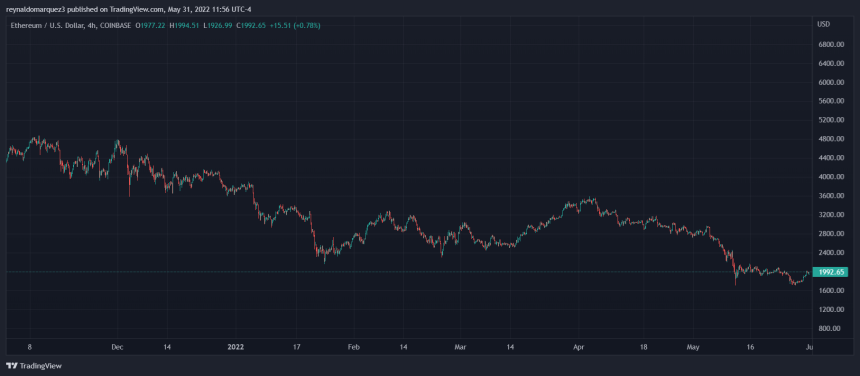
Task: Click the 5200.00 price axis label
Action: (830, 120)
